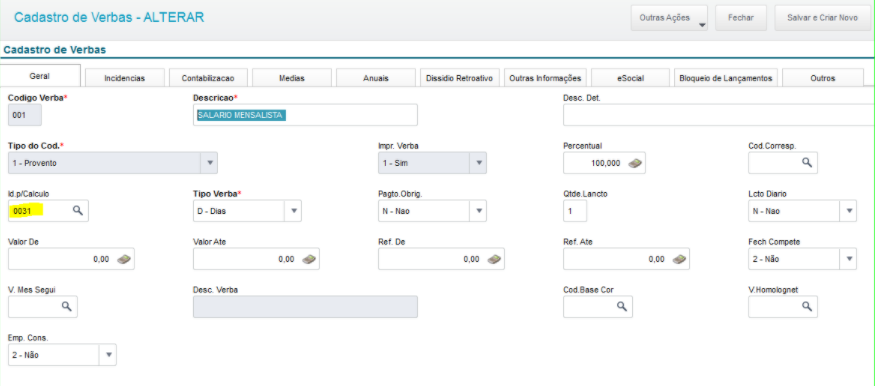Open lookup magnifier in V.Homolognet field

[807, 306]
